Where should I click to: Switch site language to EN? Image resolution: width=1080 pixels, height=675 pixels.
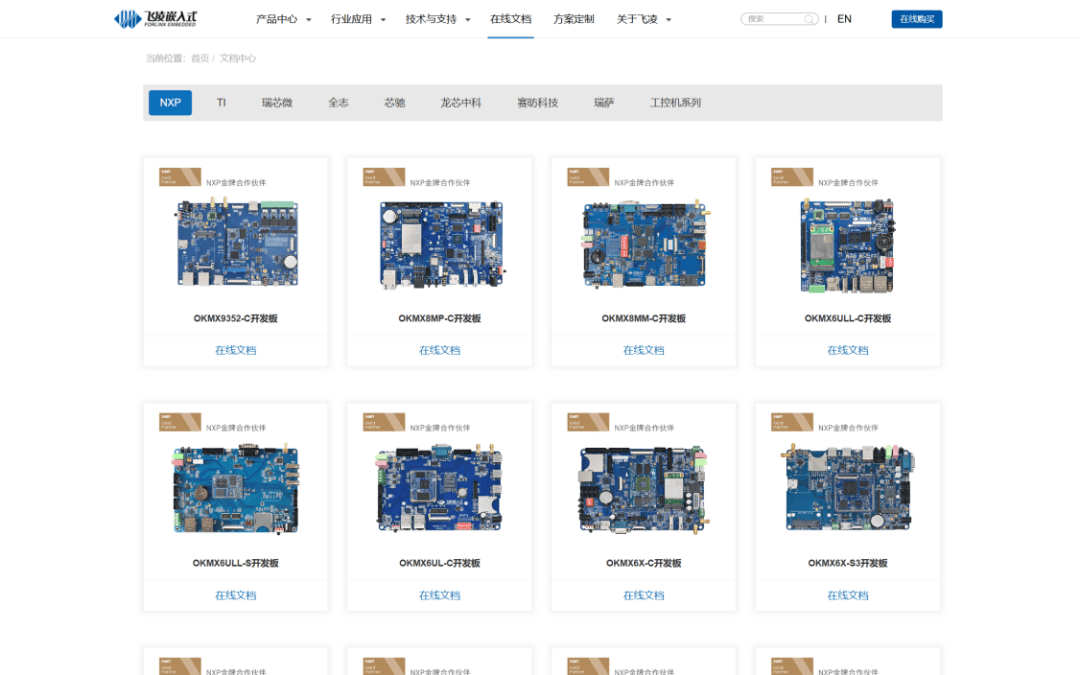click(844, 19)
